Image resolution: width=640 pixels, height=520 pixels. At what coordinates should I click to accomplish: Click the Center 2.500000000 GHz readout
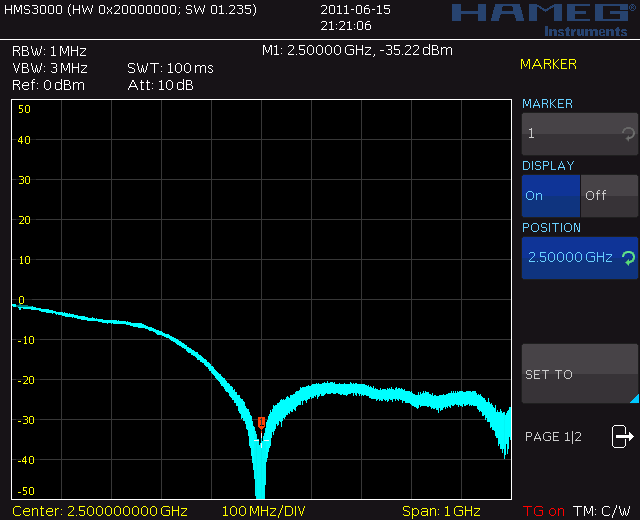(x=100, y=511)
